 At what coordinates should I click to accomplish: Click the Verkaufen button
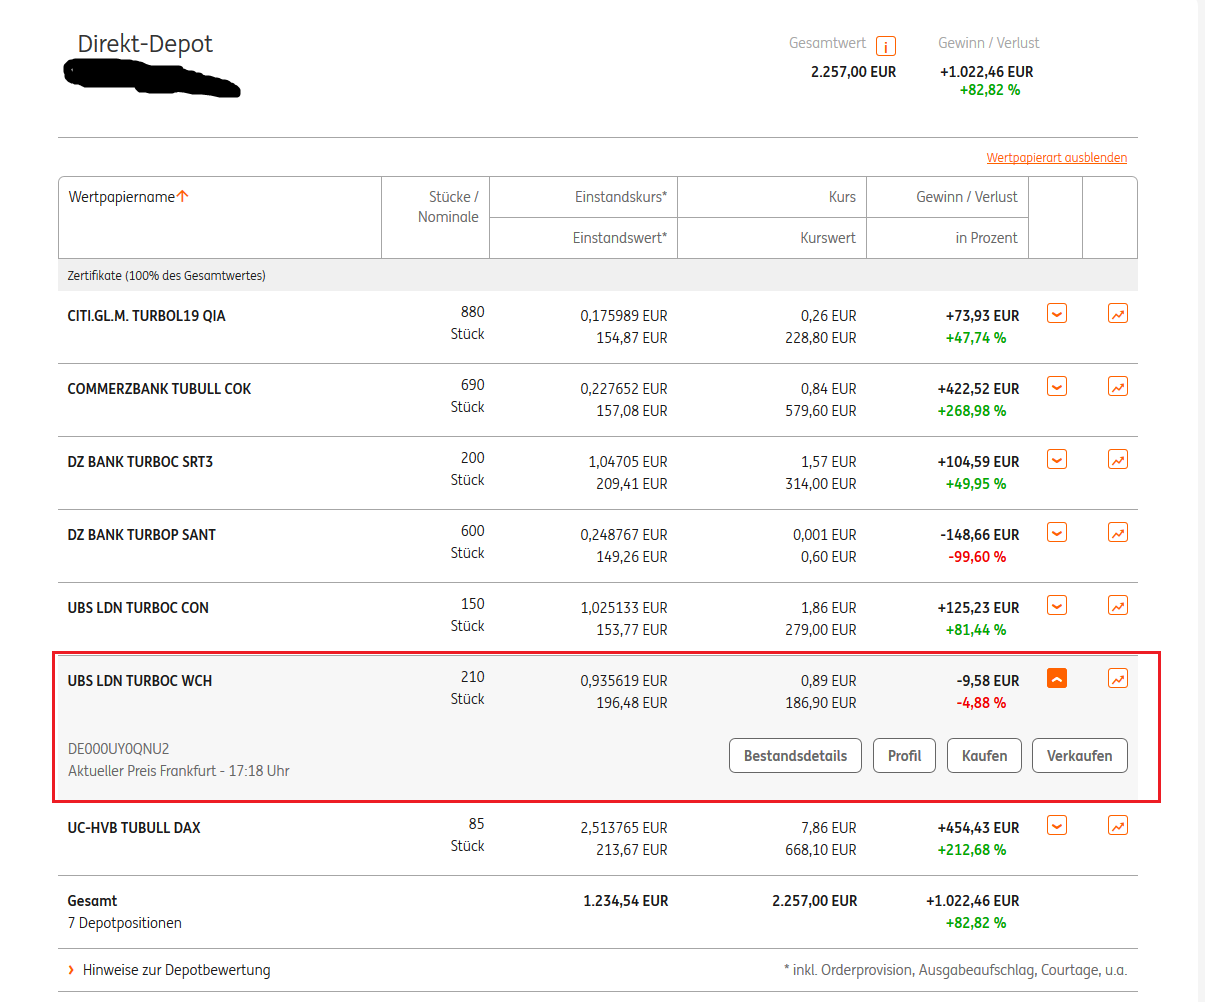(x=1079, y=756)
